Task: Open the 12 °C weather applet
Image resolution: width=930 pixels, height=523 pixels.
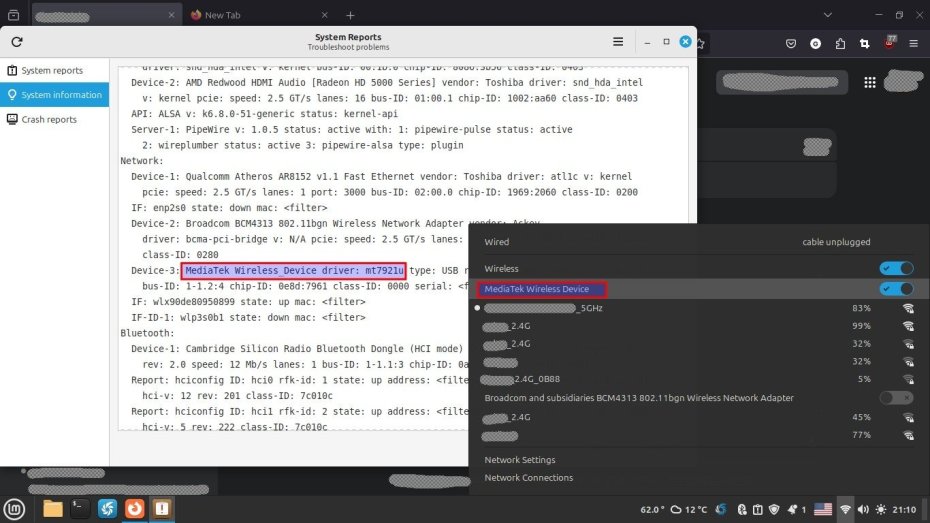Action: click(689, 509)
